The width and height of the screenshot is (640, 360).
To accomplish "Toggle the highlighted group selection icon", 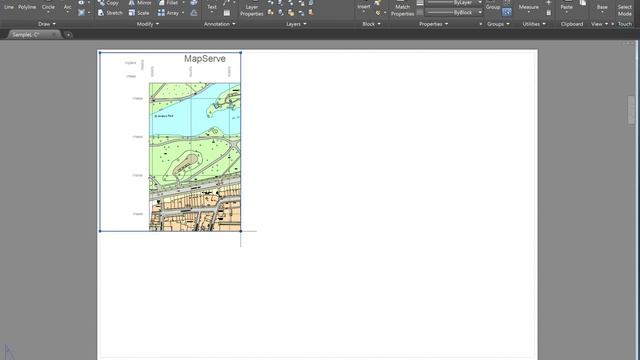I will coord(507,13).
